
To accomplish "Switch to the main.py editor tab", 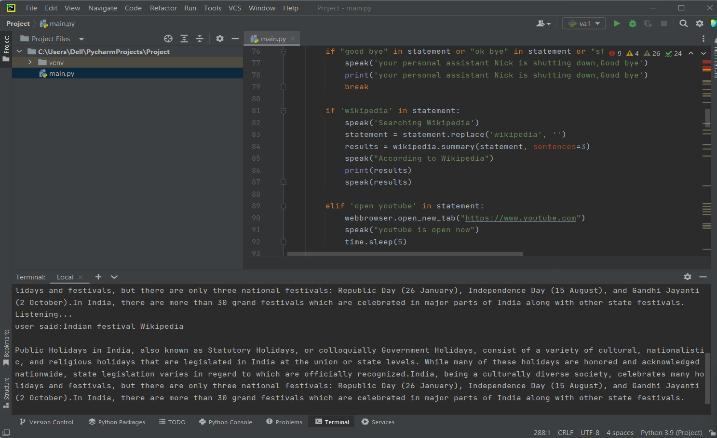I will click(x=271, y=39).
